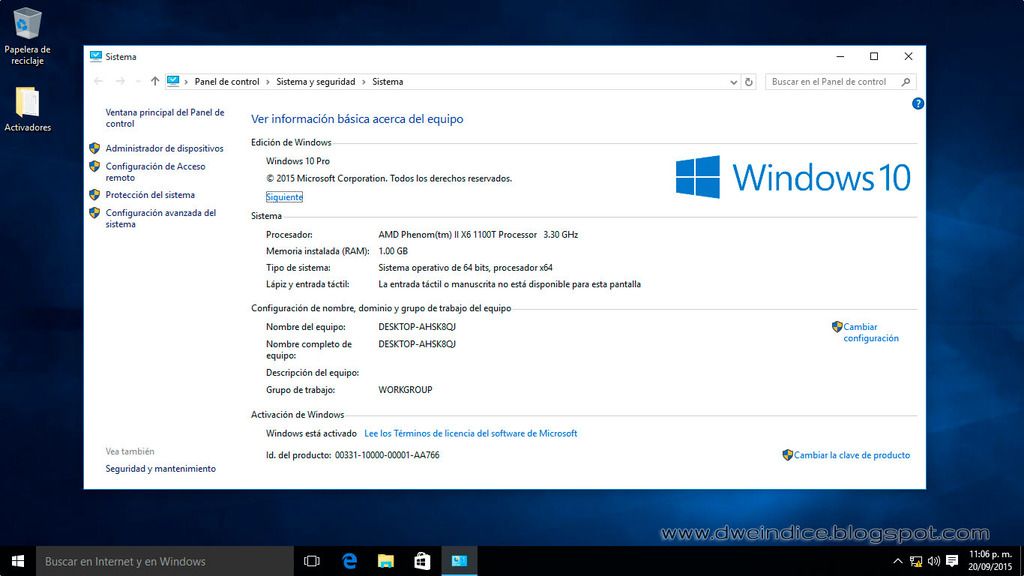Launch Microsoft Edge from the taskbar
Viewport: 1024px width, 576px height.
(350, 561)
